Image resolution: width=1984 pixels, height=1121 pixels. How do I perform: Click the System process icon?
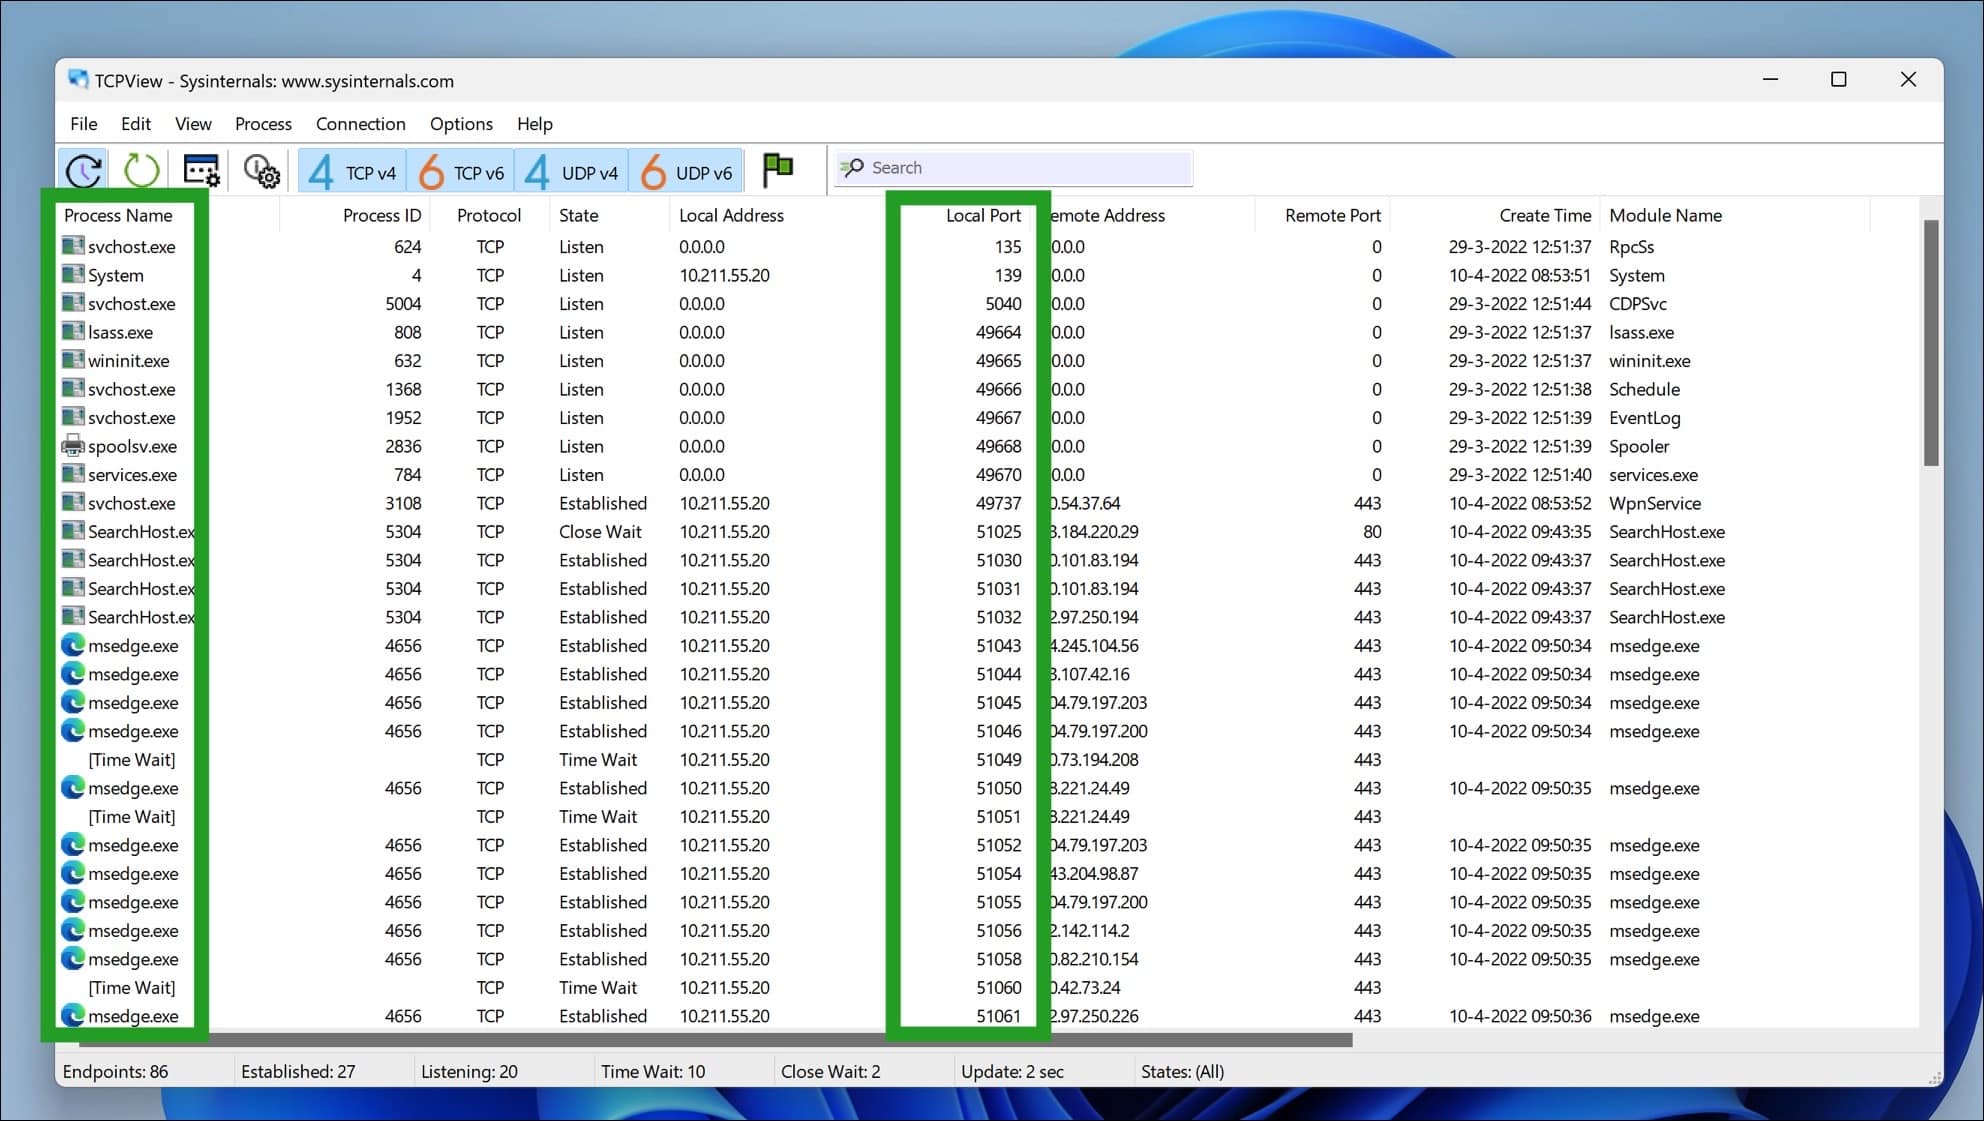(73, 274)
